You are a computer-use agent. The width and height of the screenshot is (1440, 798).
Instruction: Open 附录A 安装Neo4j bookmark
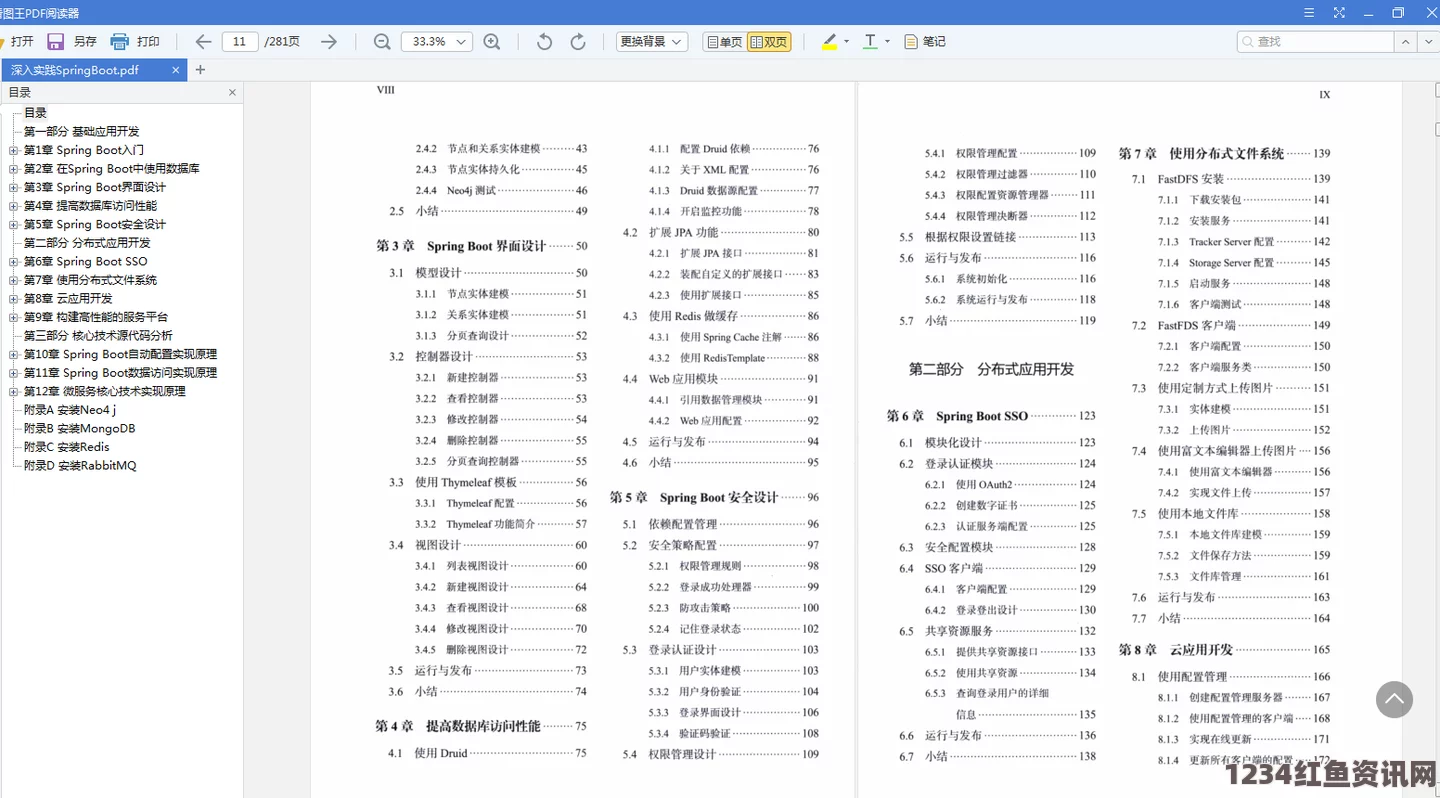point(70,410)
